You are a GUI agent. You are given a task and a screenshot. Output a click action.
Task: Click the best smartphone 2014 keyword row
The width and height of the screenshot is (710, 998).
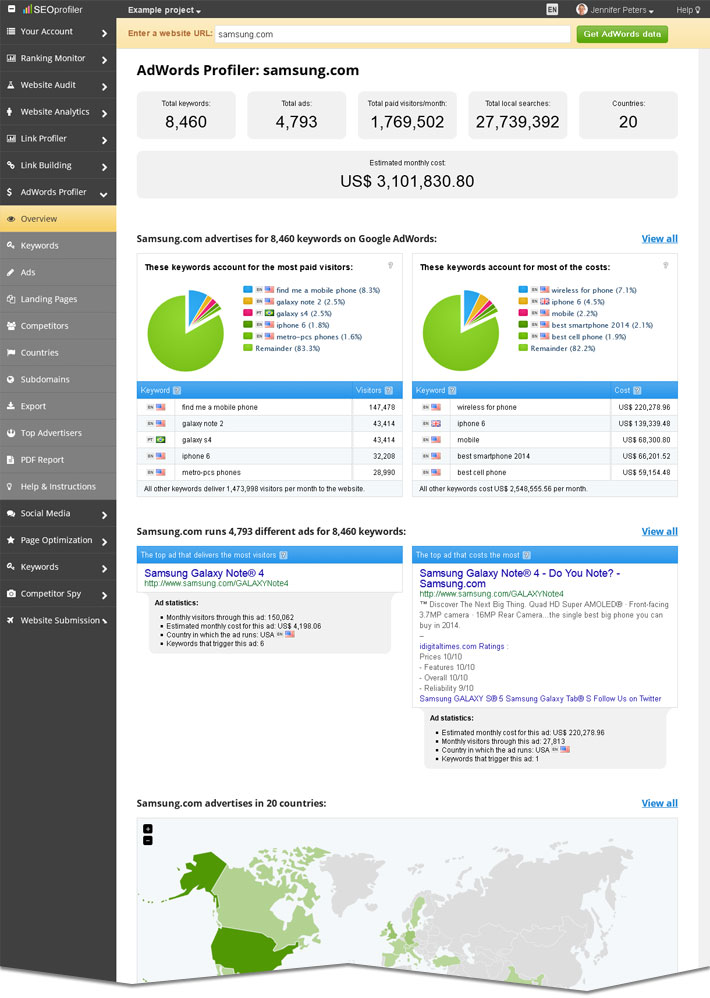click(545, 456)
